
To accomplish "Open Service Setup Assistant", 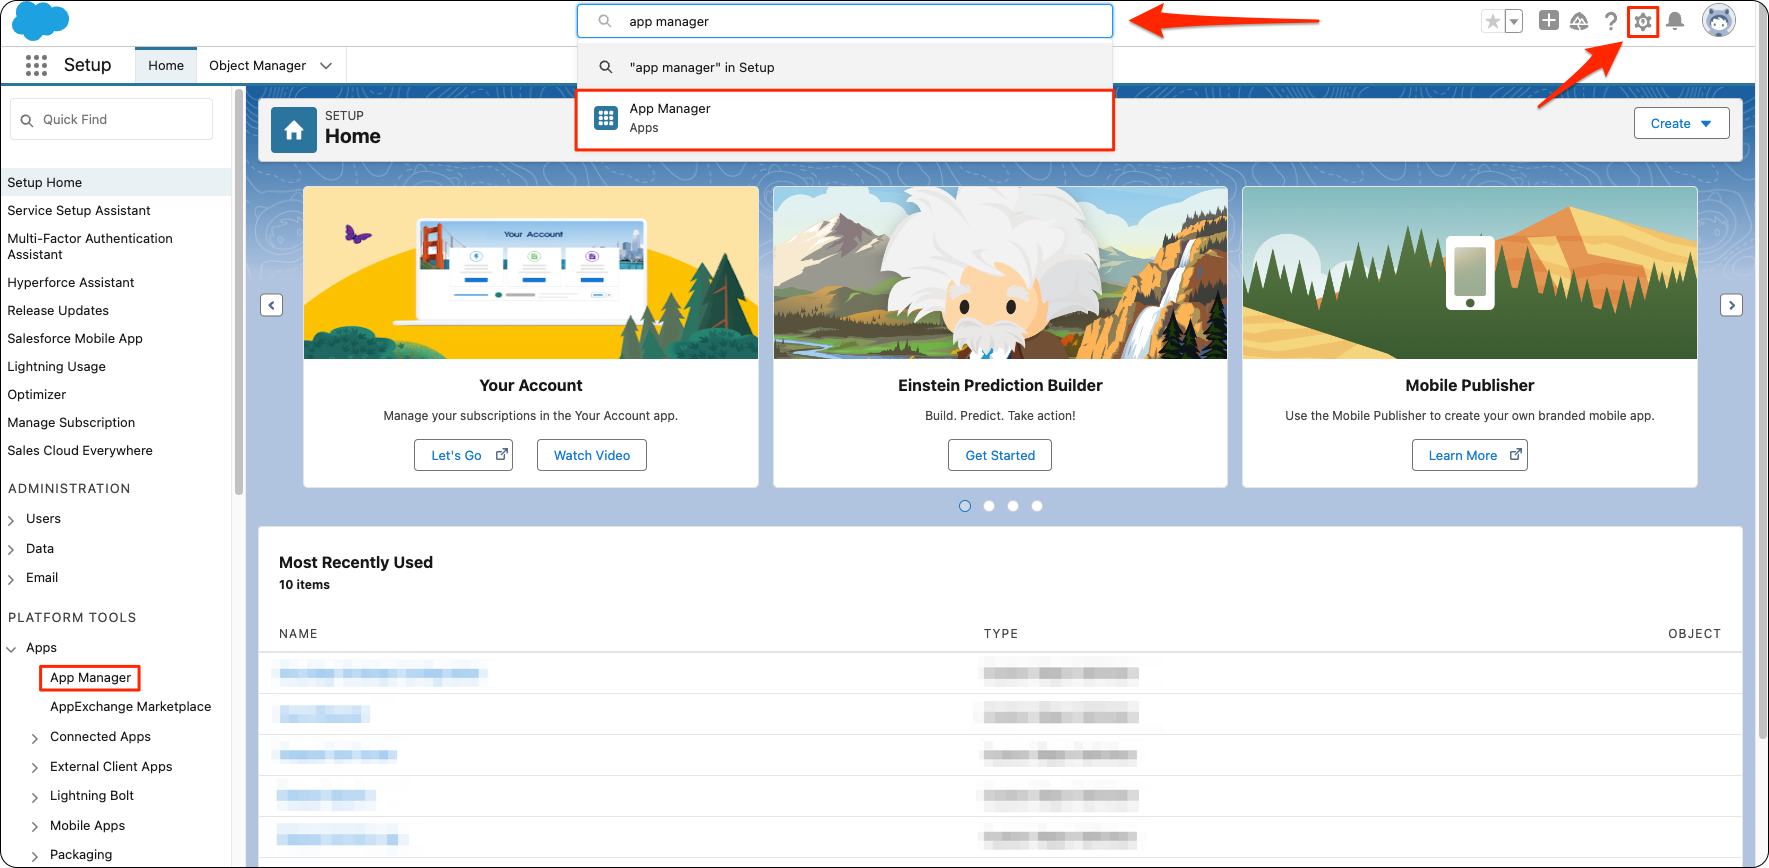I will [x=79, y=210].
